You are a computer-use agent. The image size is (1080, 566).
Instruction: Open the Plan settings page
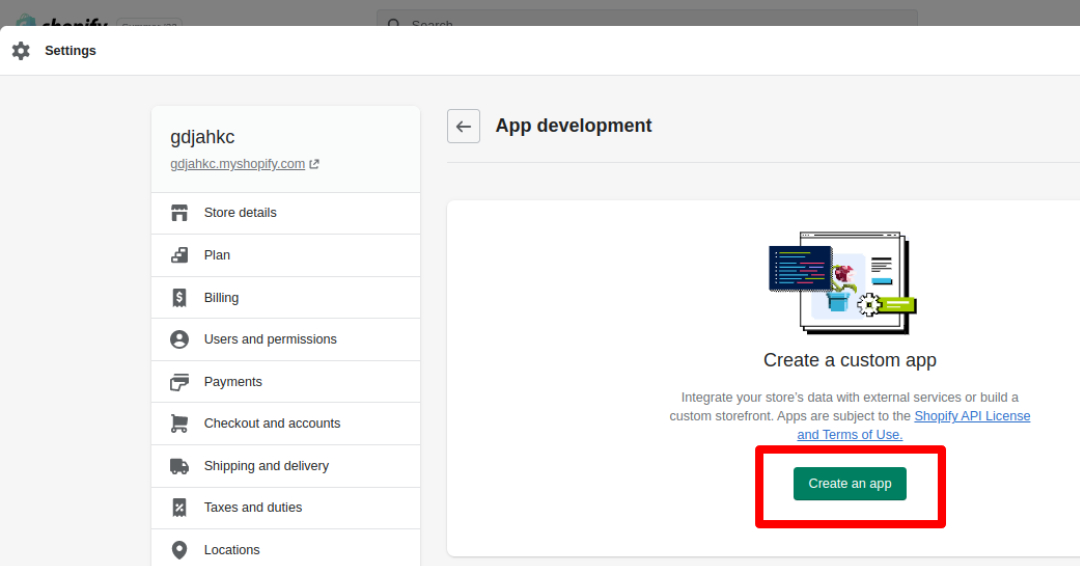pyautogui.click(x=286, y=255)
